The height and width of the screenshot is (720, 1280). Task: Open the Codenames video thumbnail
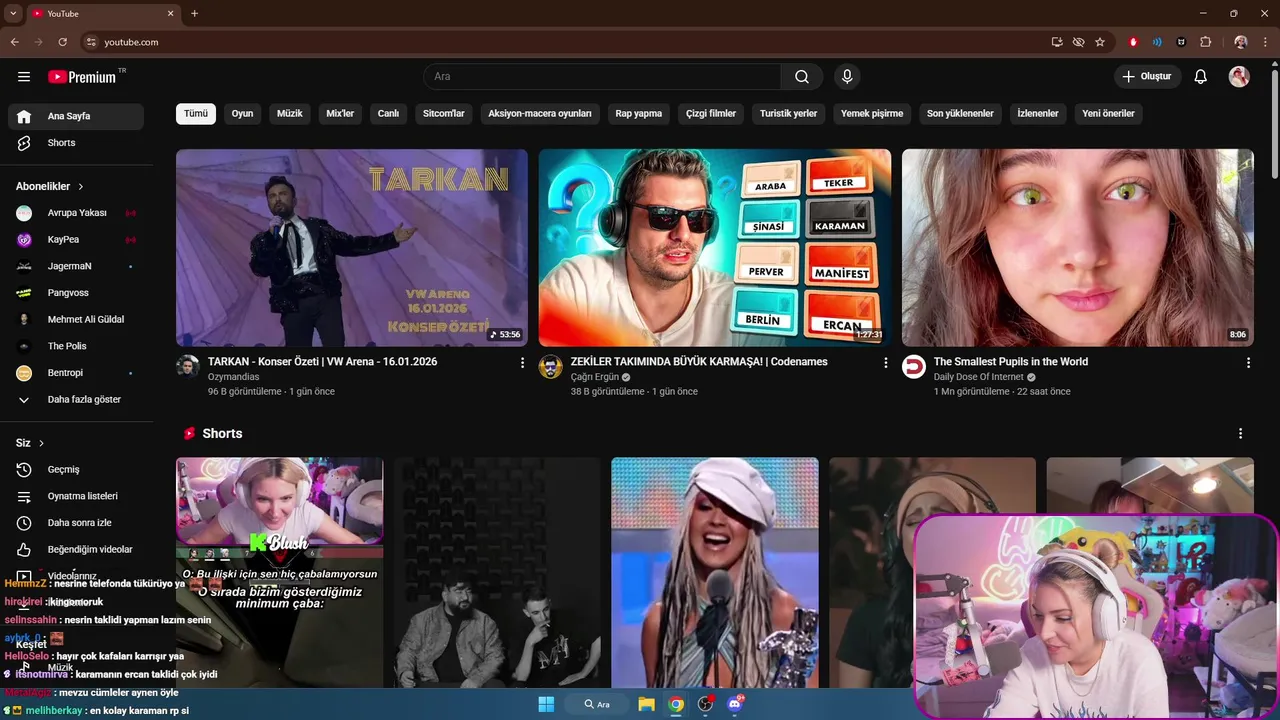click(x=715, y=248)
